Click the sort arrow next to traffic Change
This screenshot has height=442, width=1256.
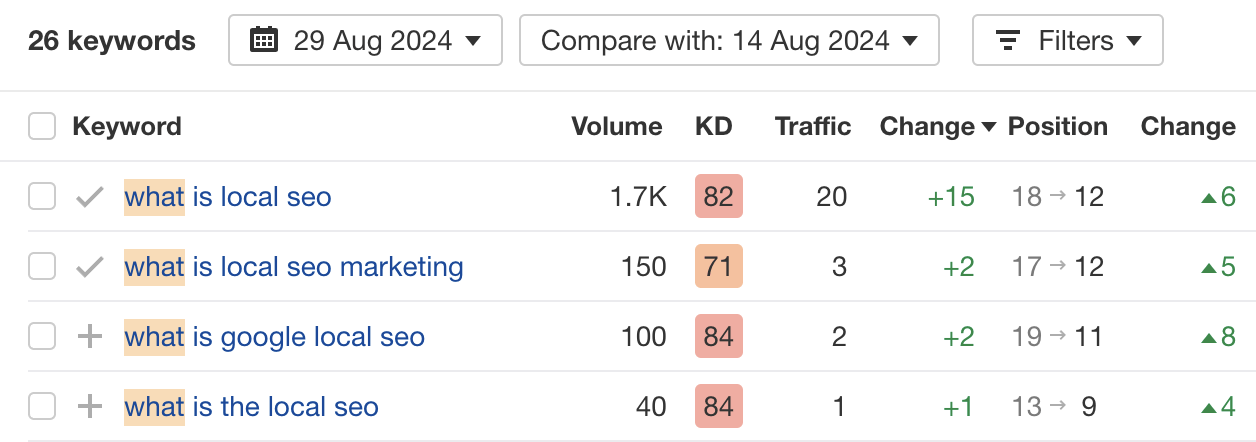[989, 127]
